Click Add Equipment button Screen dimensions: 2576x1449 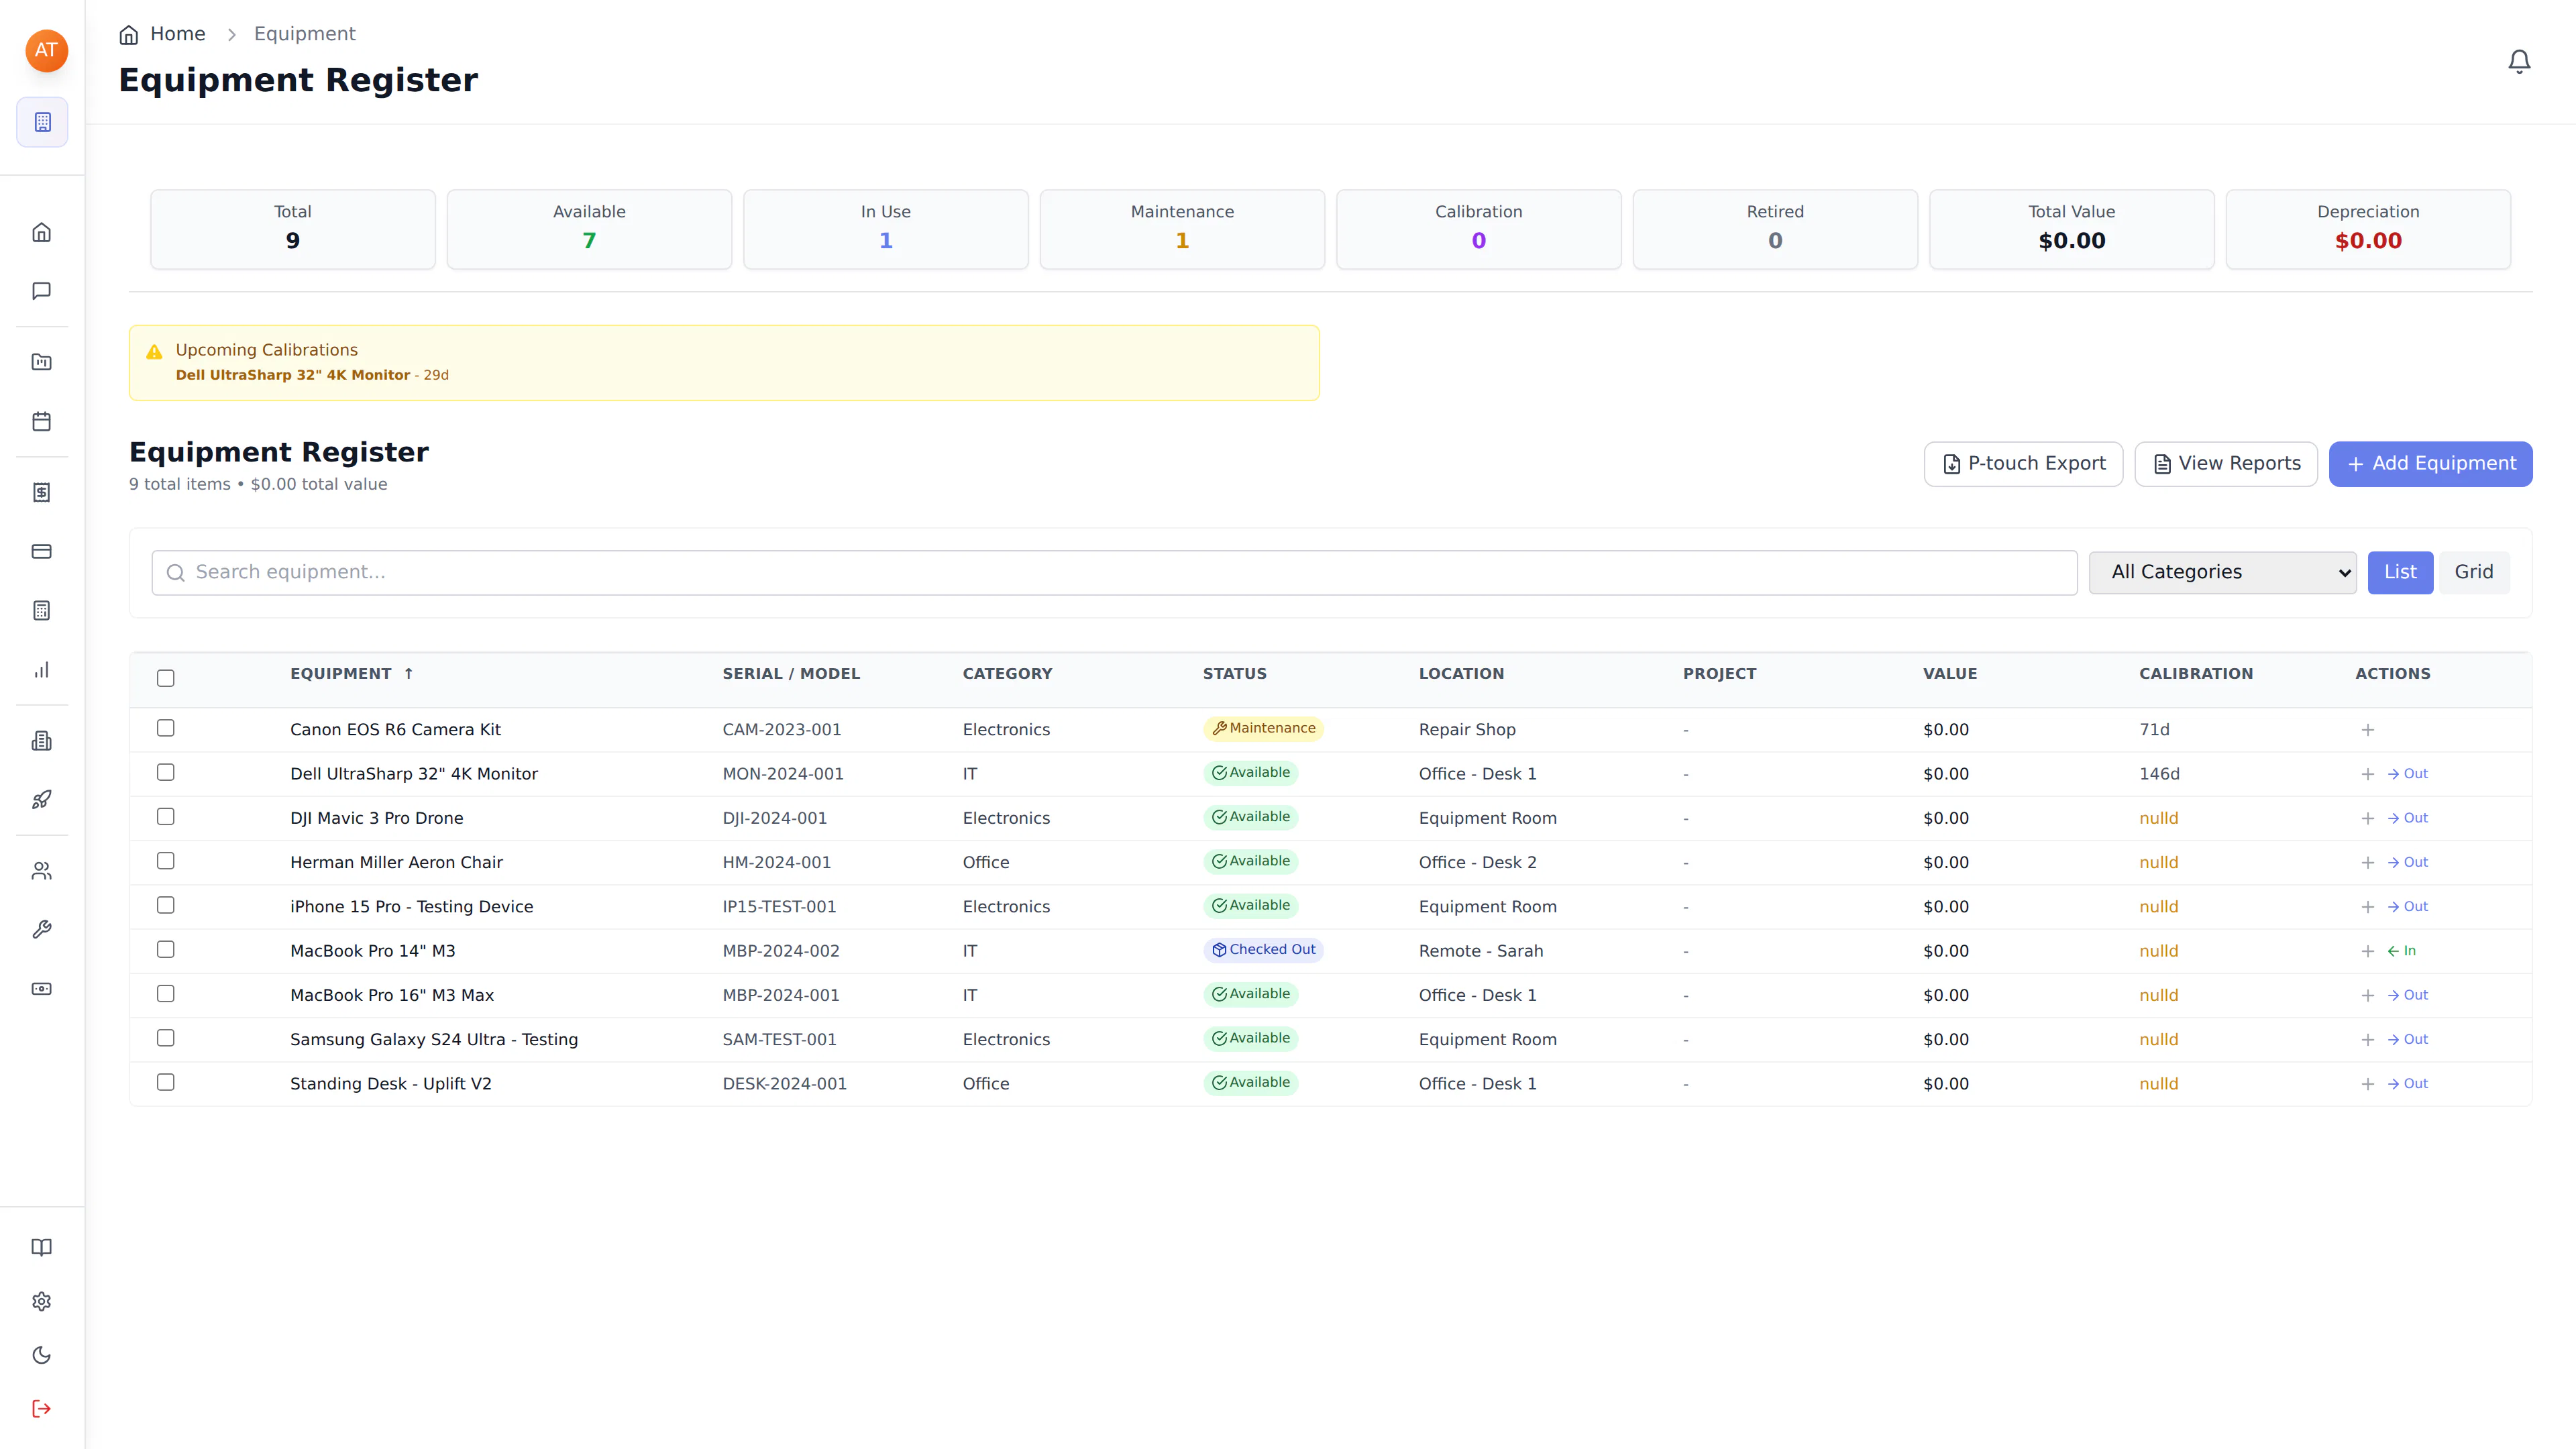pos(2430,464)
